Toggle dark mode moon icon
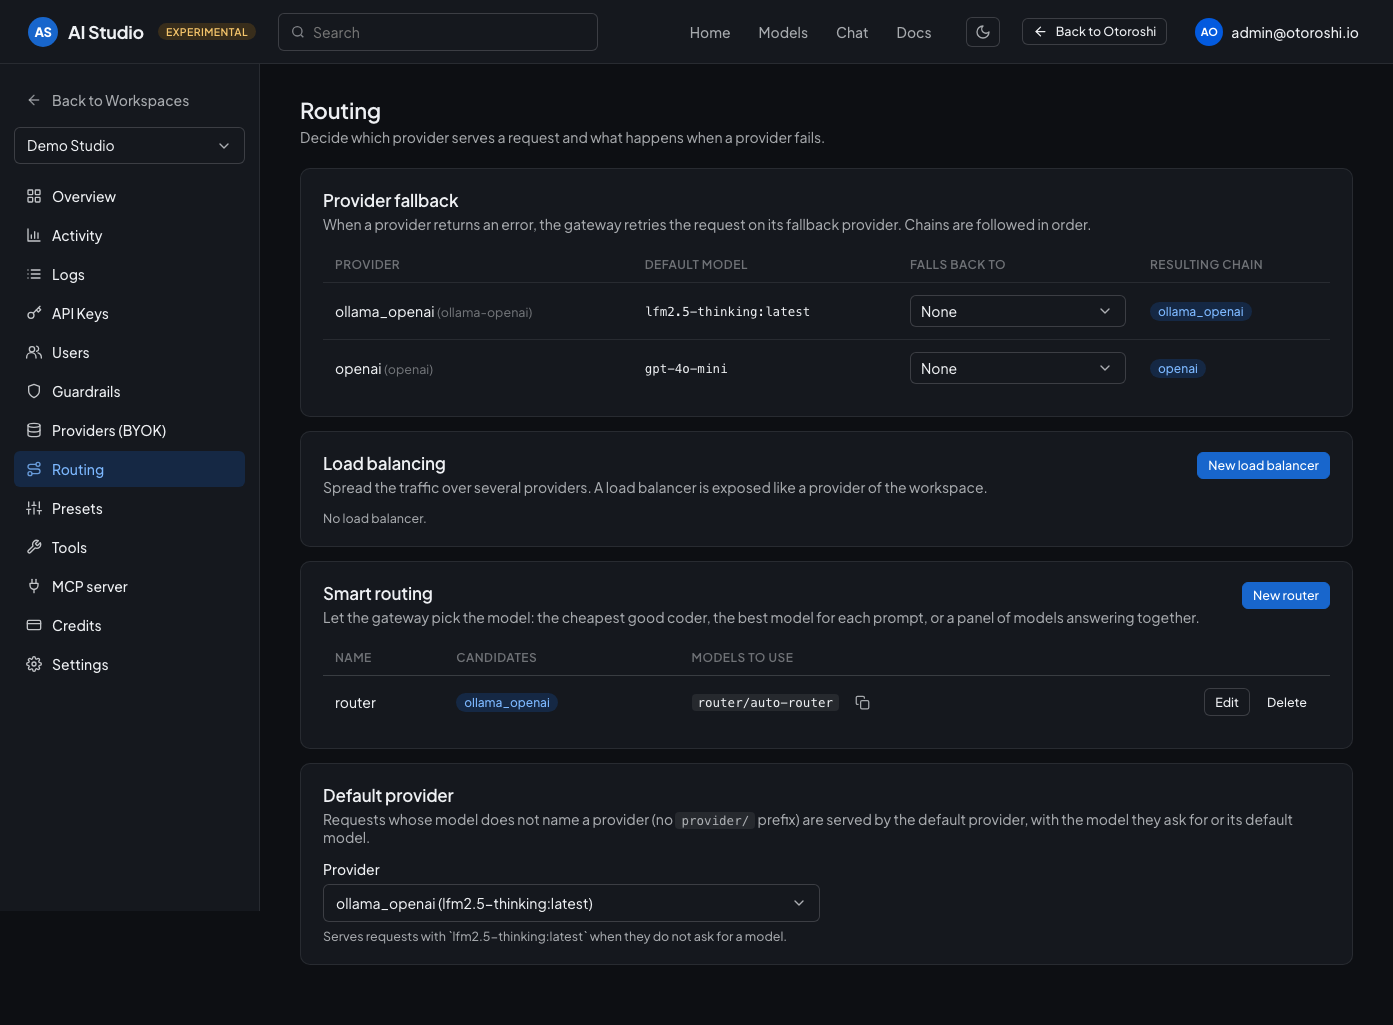Image resolution: width=1393 pixels, height=1025 pixels. pos(983,32)
